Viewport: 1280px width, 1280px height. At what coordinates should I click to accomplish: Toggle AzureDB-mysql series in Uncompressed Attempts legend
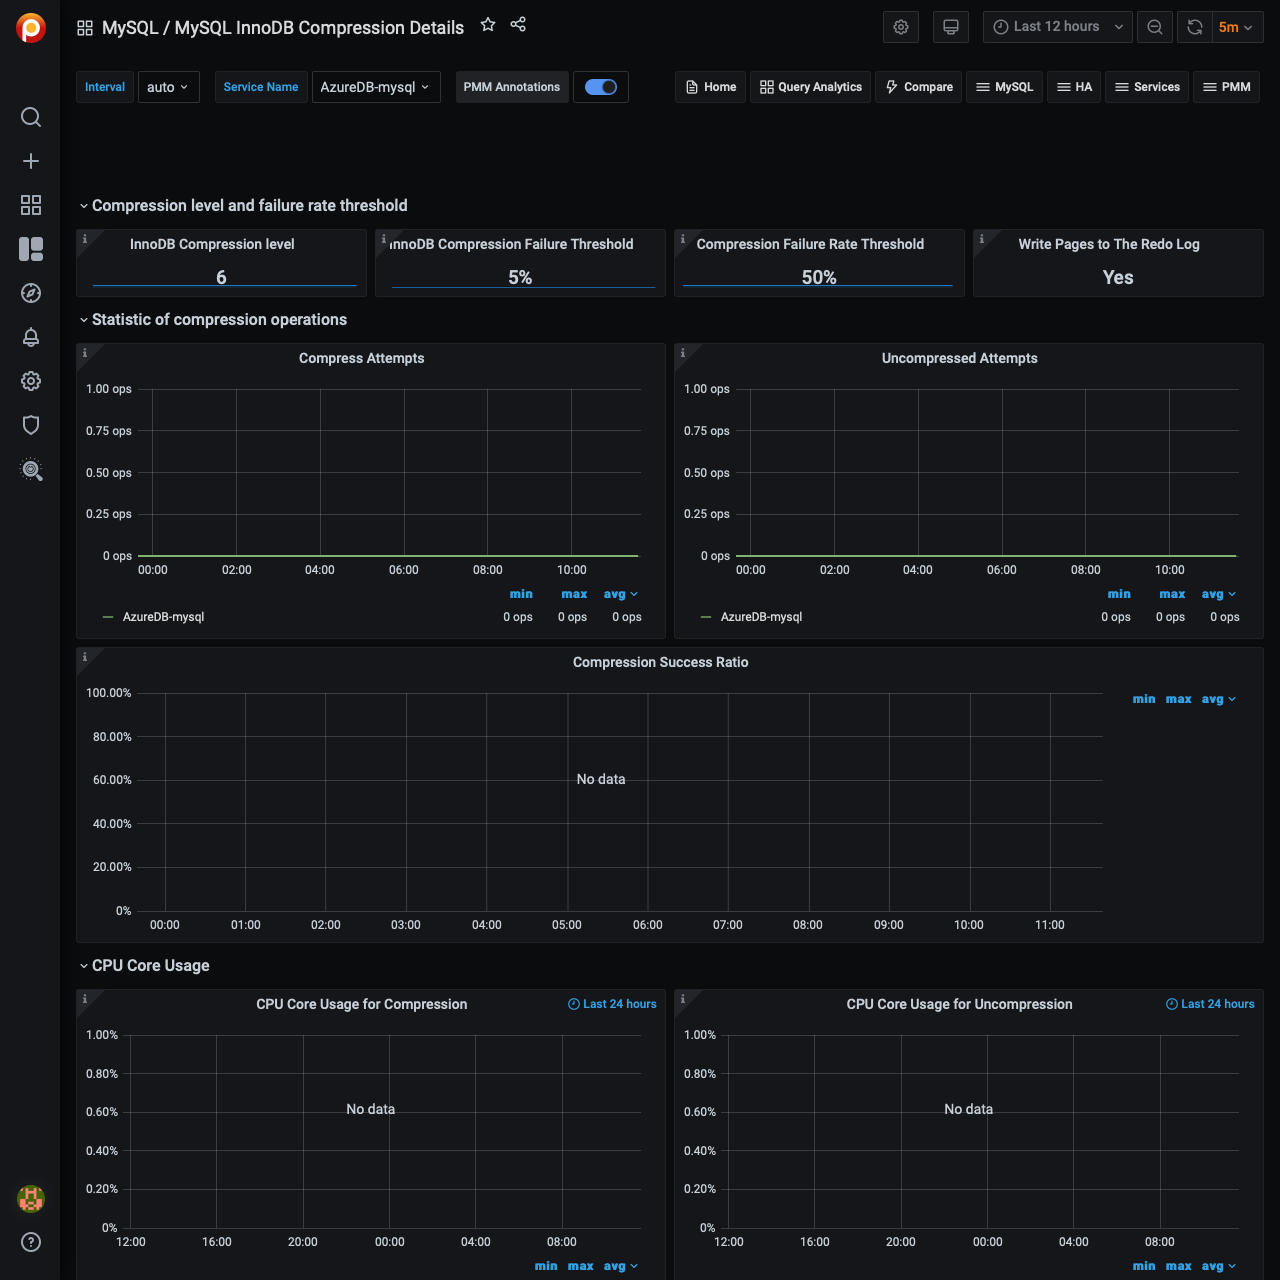(761, 617)
